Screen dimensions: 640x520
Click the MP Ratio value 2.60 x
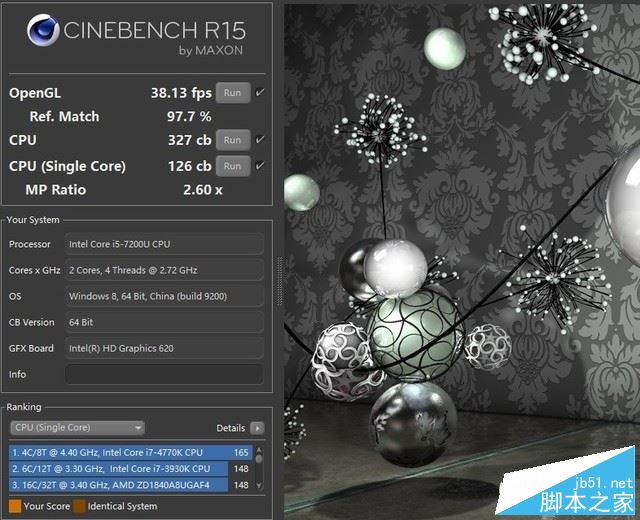point(203,190)
